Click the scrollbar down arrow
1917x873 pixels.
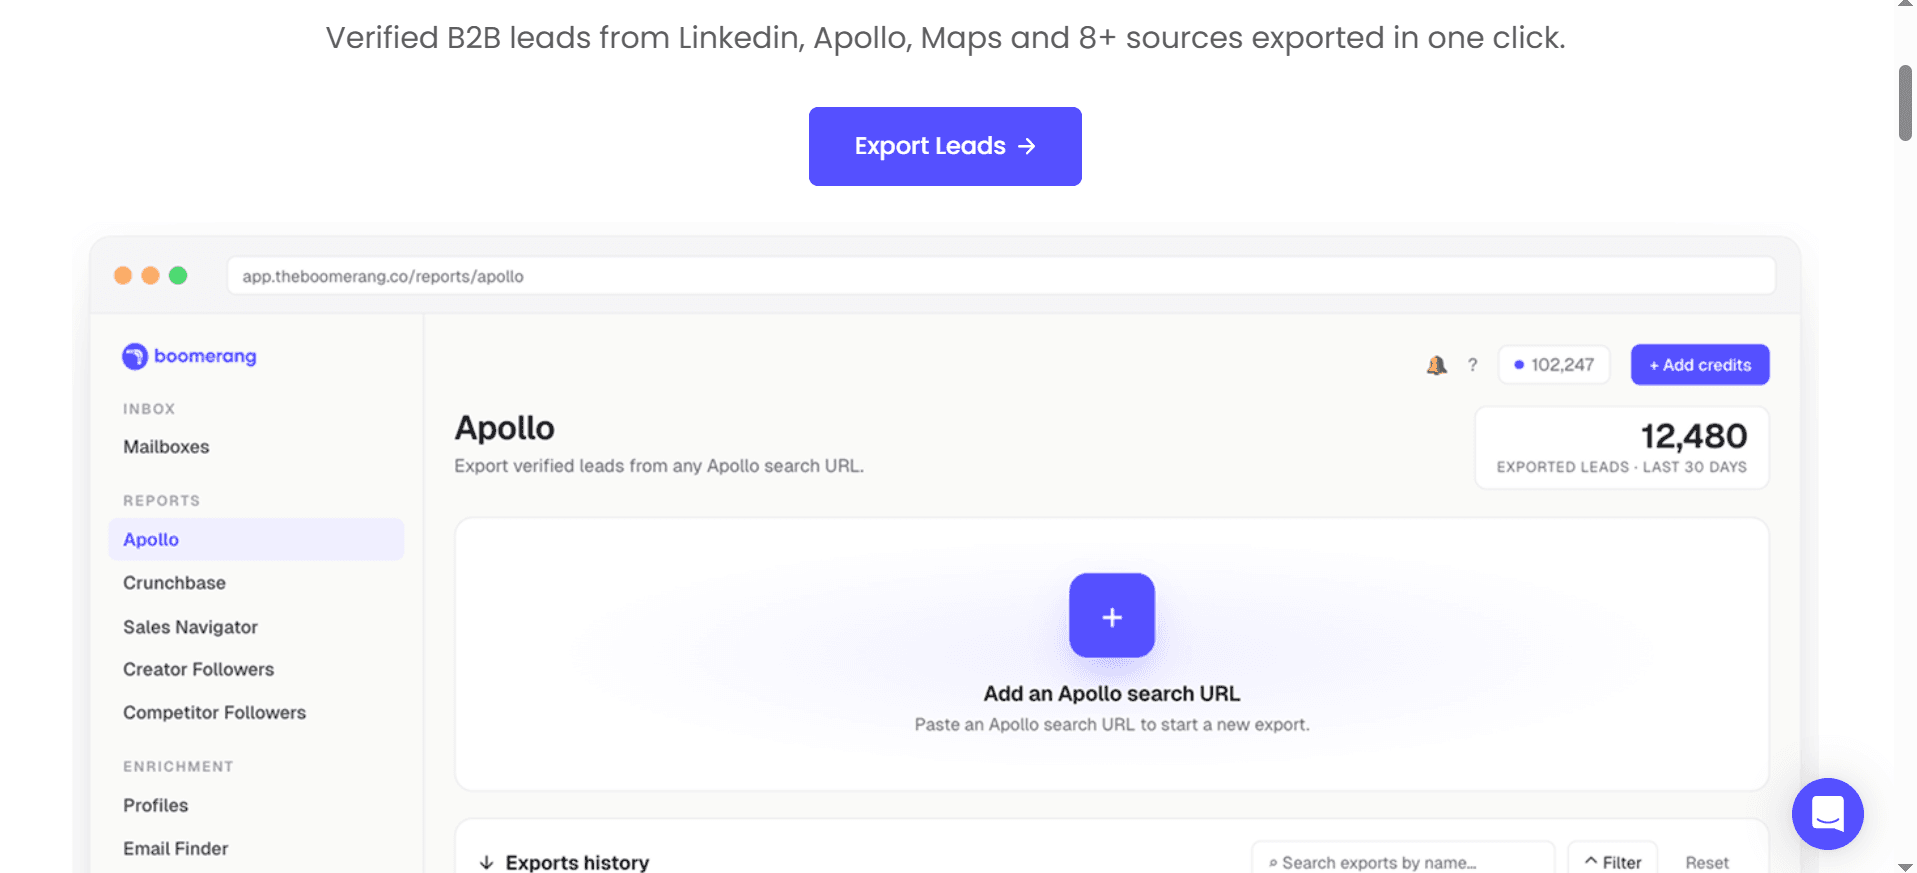(x=1905, y=866)
